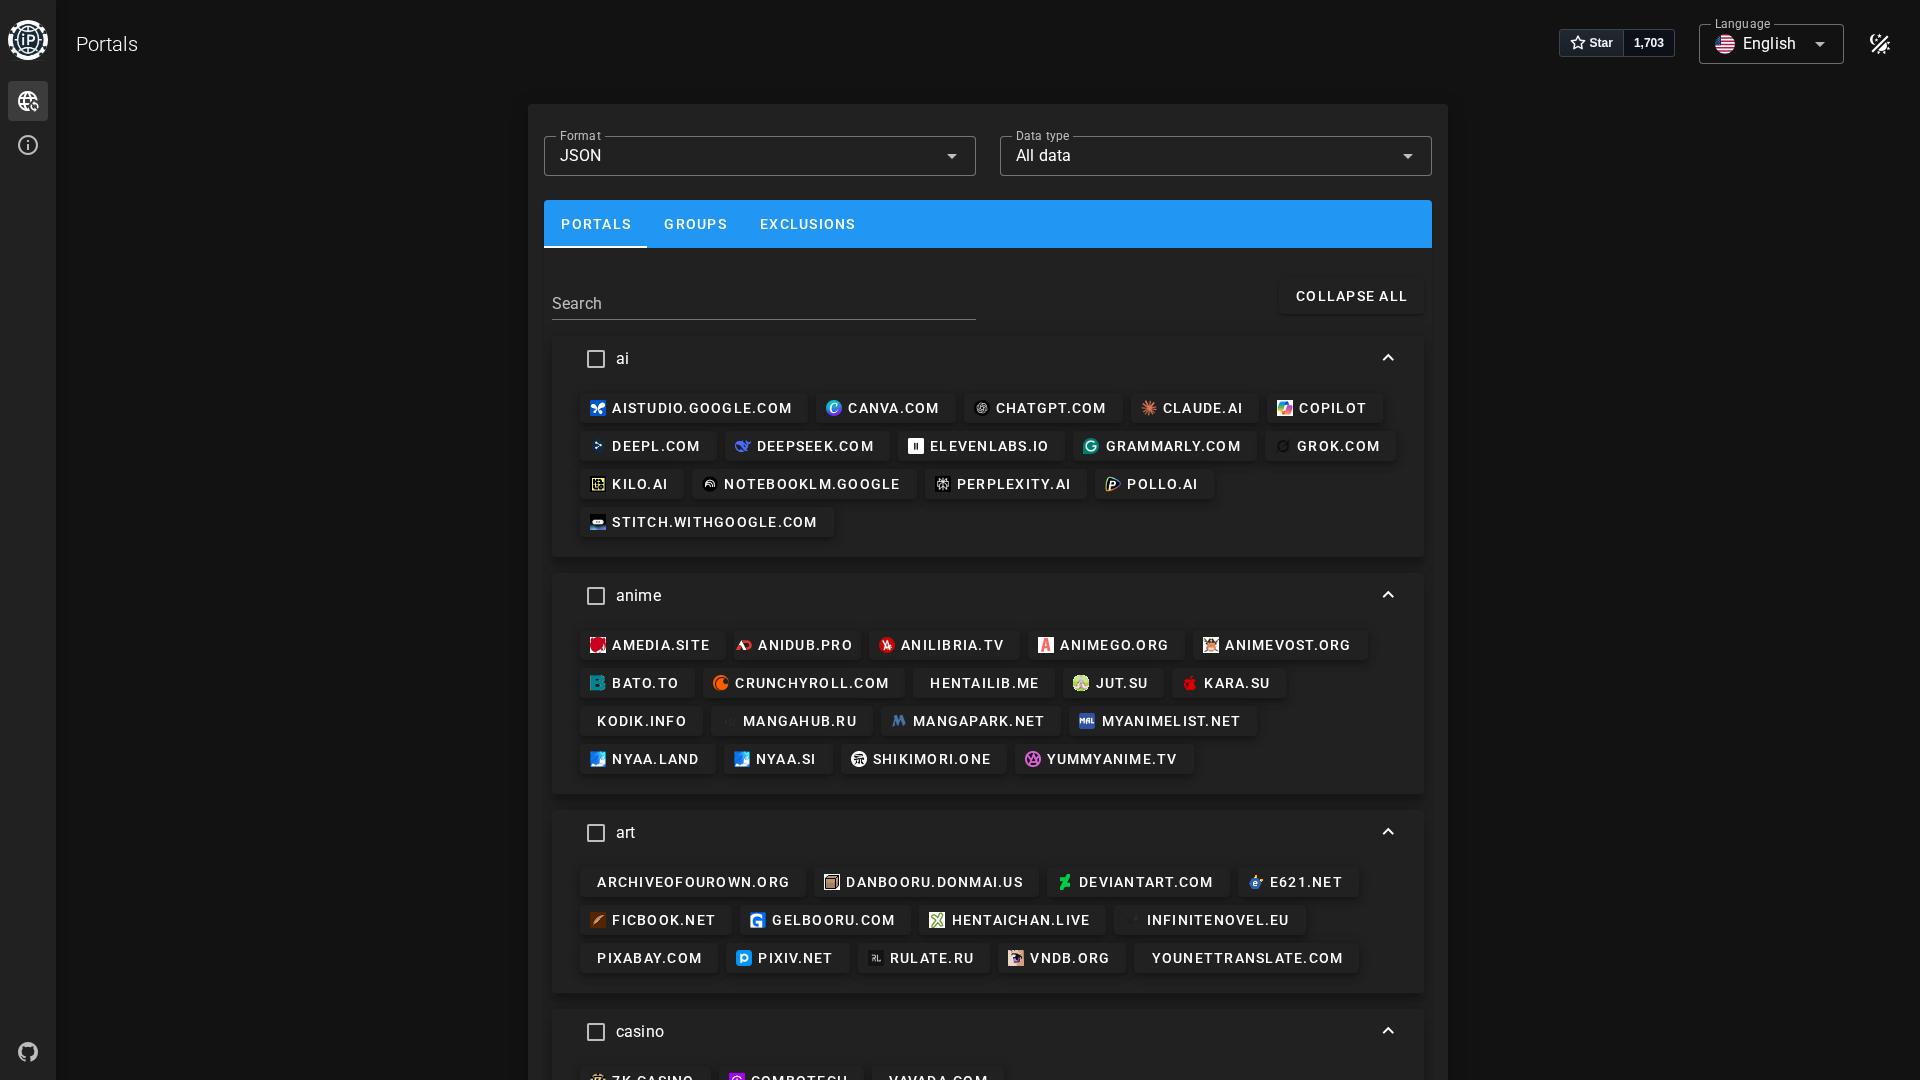Select the CLAUDE.AI portal chip
The height and width of the screenshot is (1080, 1920).
1194,408
